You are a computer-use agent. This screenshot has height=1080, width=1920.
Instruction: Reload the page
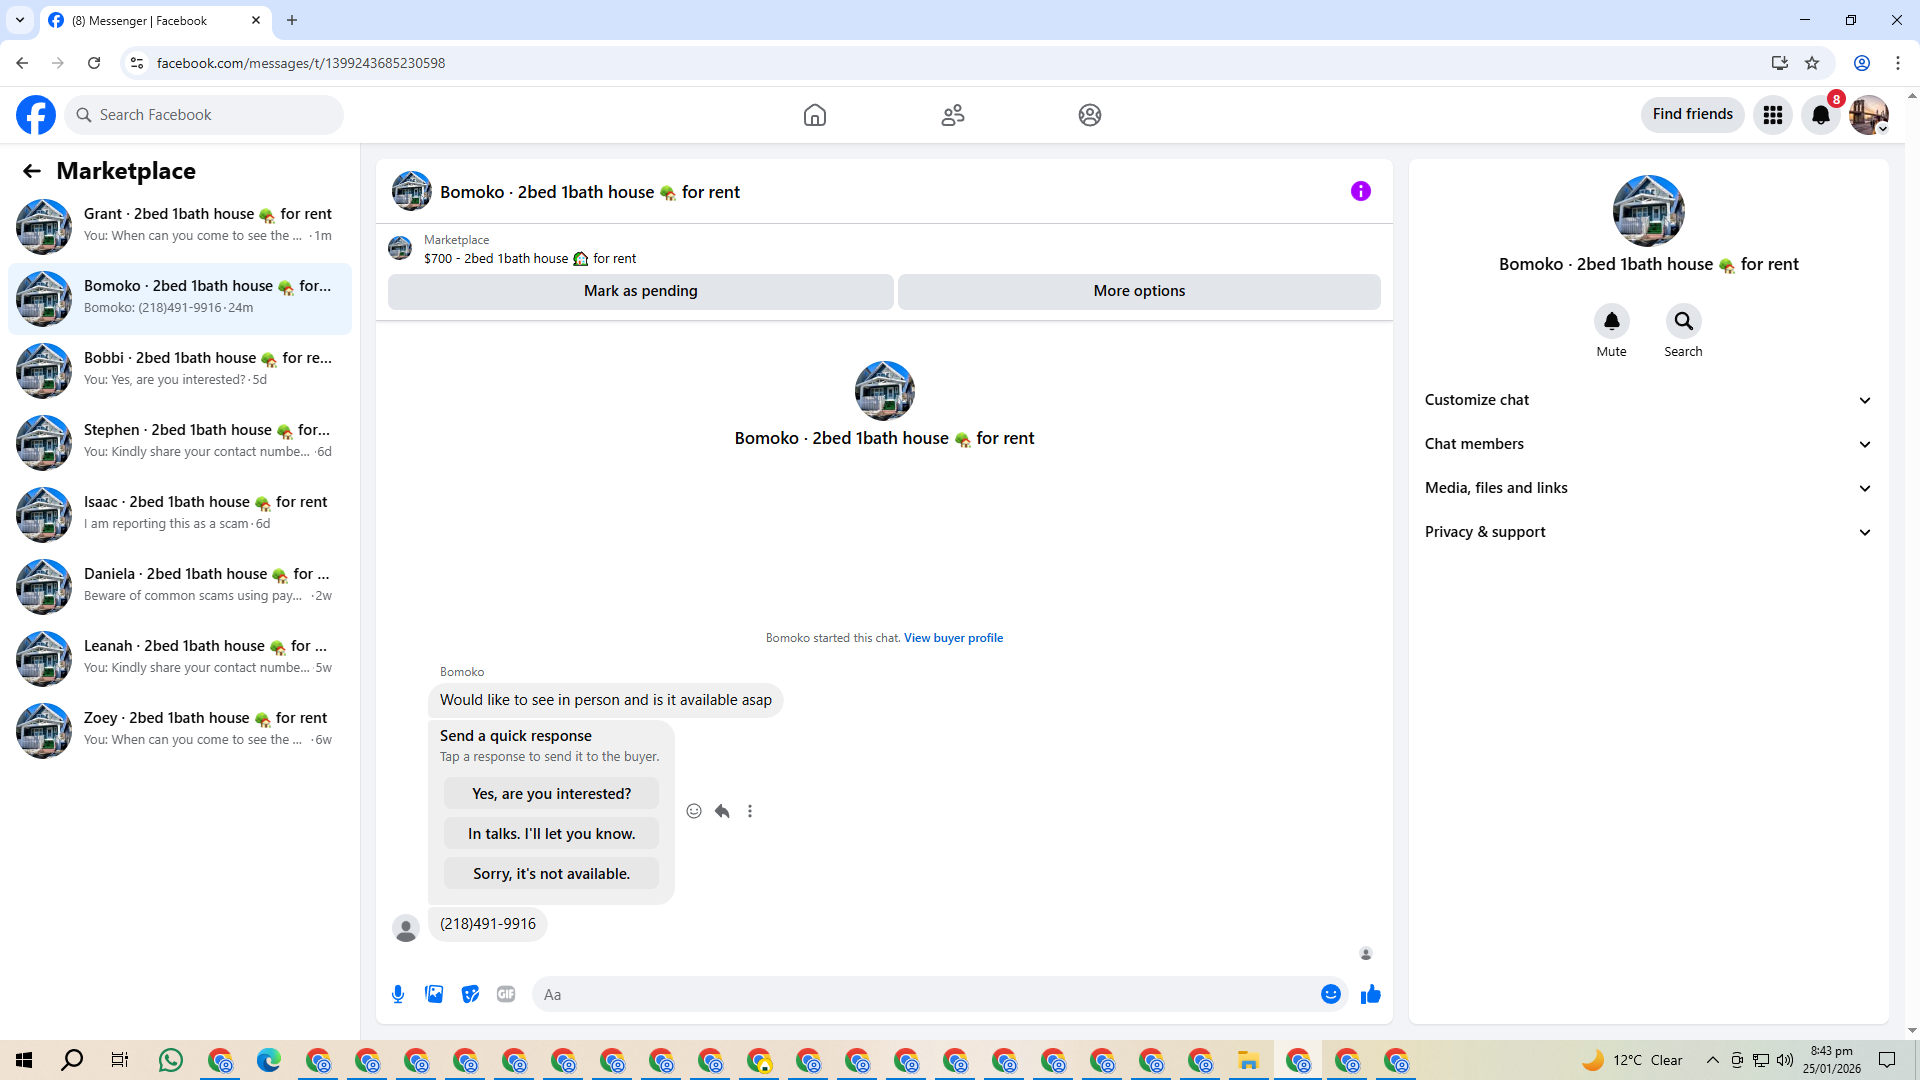coord(94,63)
